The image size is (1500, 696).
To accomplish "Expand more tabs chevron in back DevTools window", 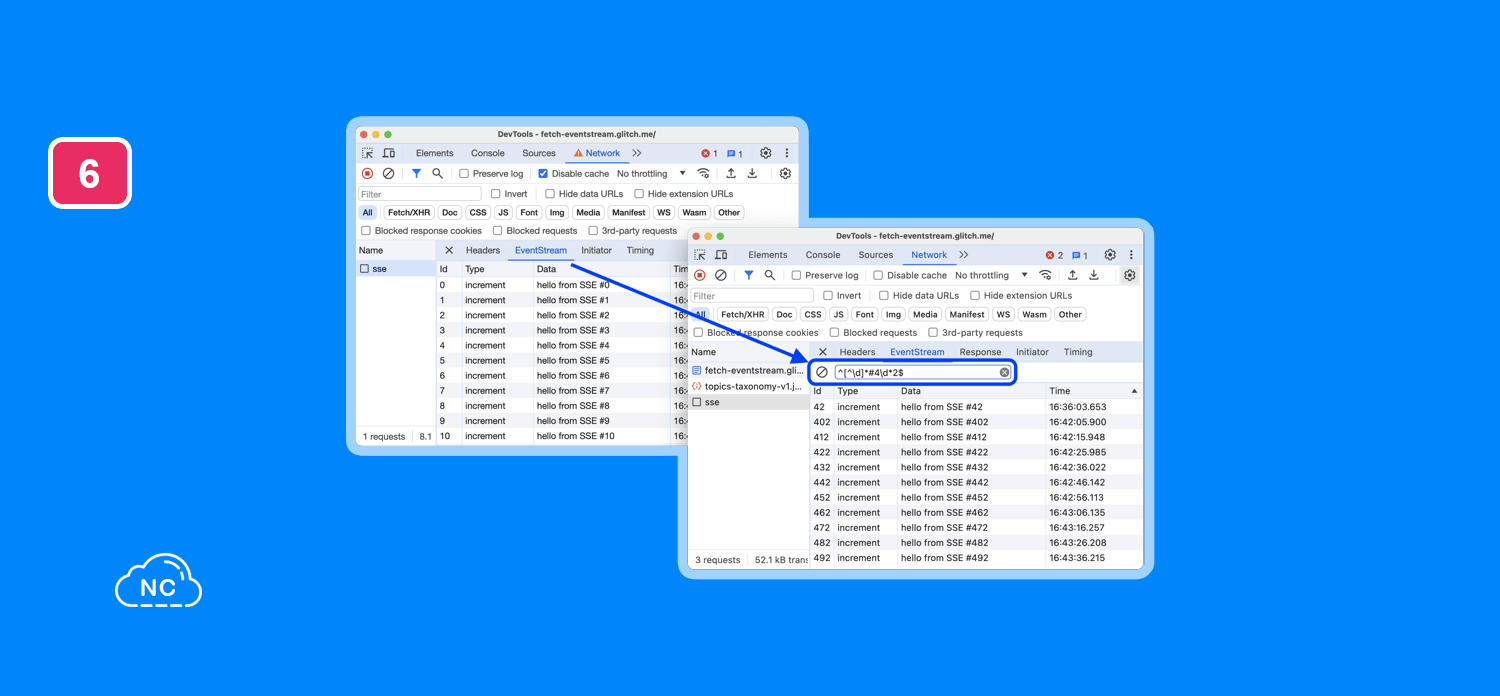I will tap(637, 153).
